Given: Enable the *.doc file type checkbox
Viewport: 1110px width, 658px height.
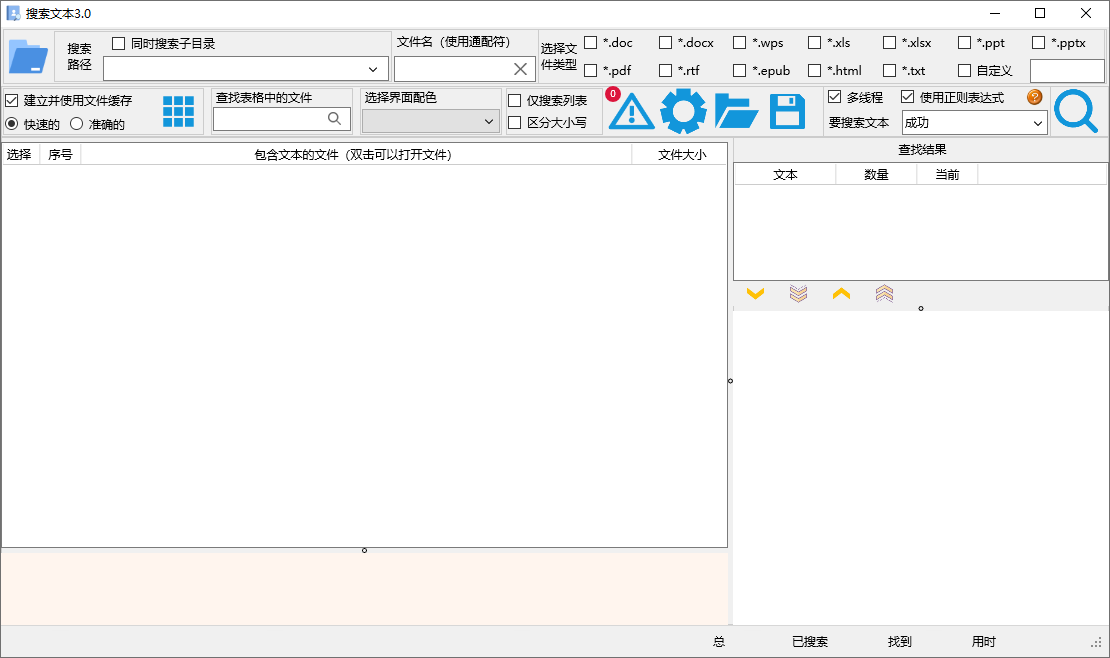Looking at the screenshot, I should coord(591,42).
